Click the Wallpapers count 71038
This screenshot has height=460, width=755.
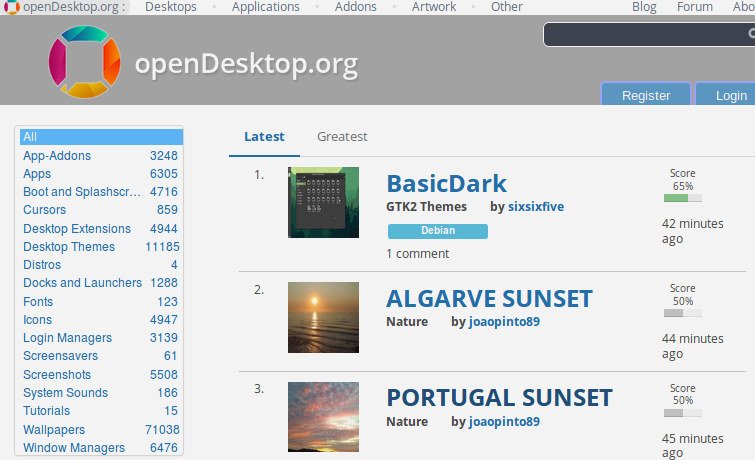point(162,429)
